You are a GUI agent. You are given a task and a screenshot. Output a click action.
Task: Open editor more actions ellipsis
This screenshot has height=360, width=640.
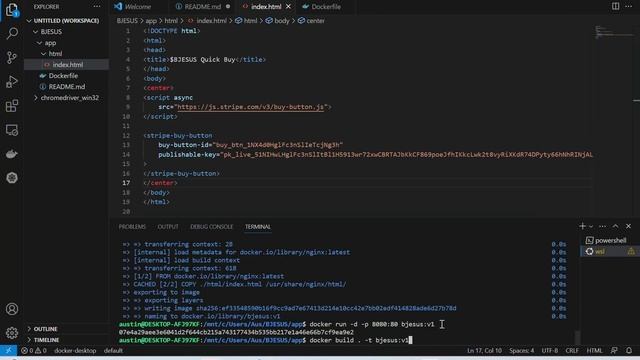click(x=628, y=7)
